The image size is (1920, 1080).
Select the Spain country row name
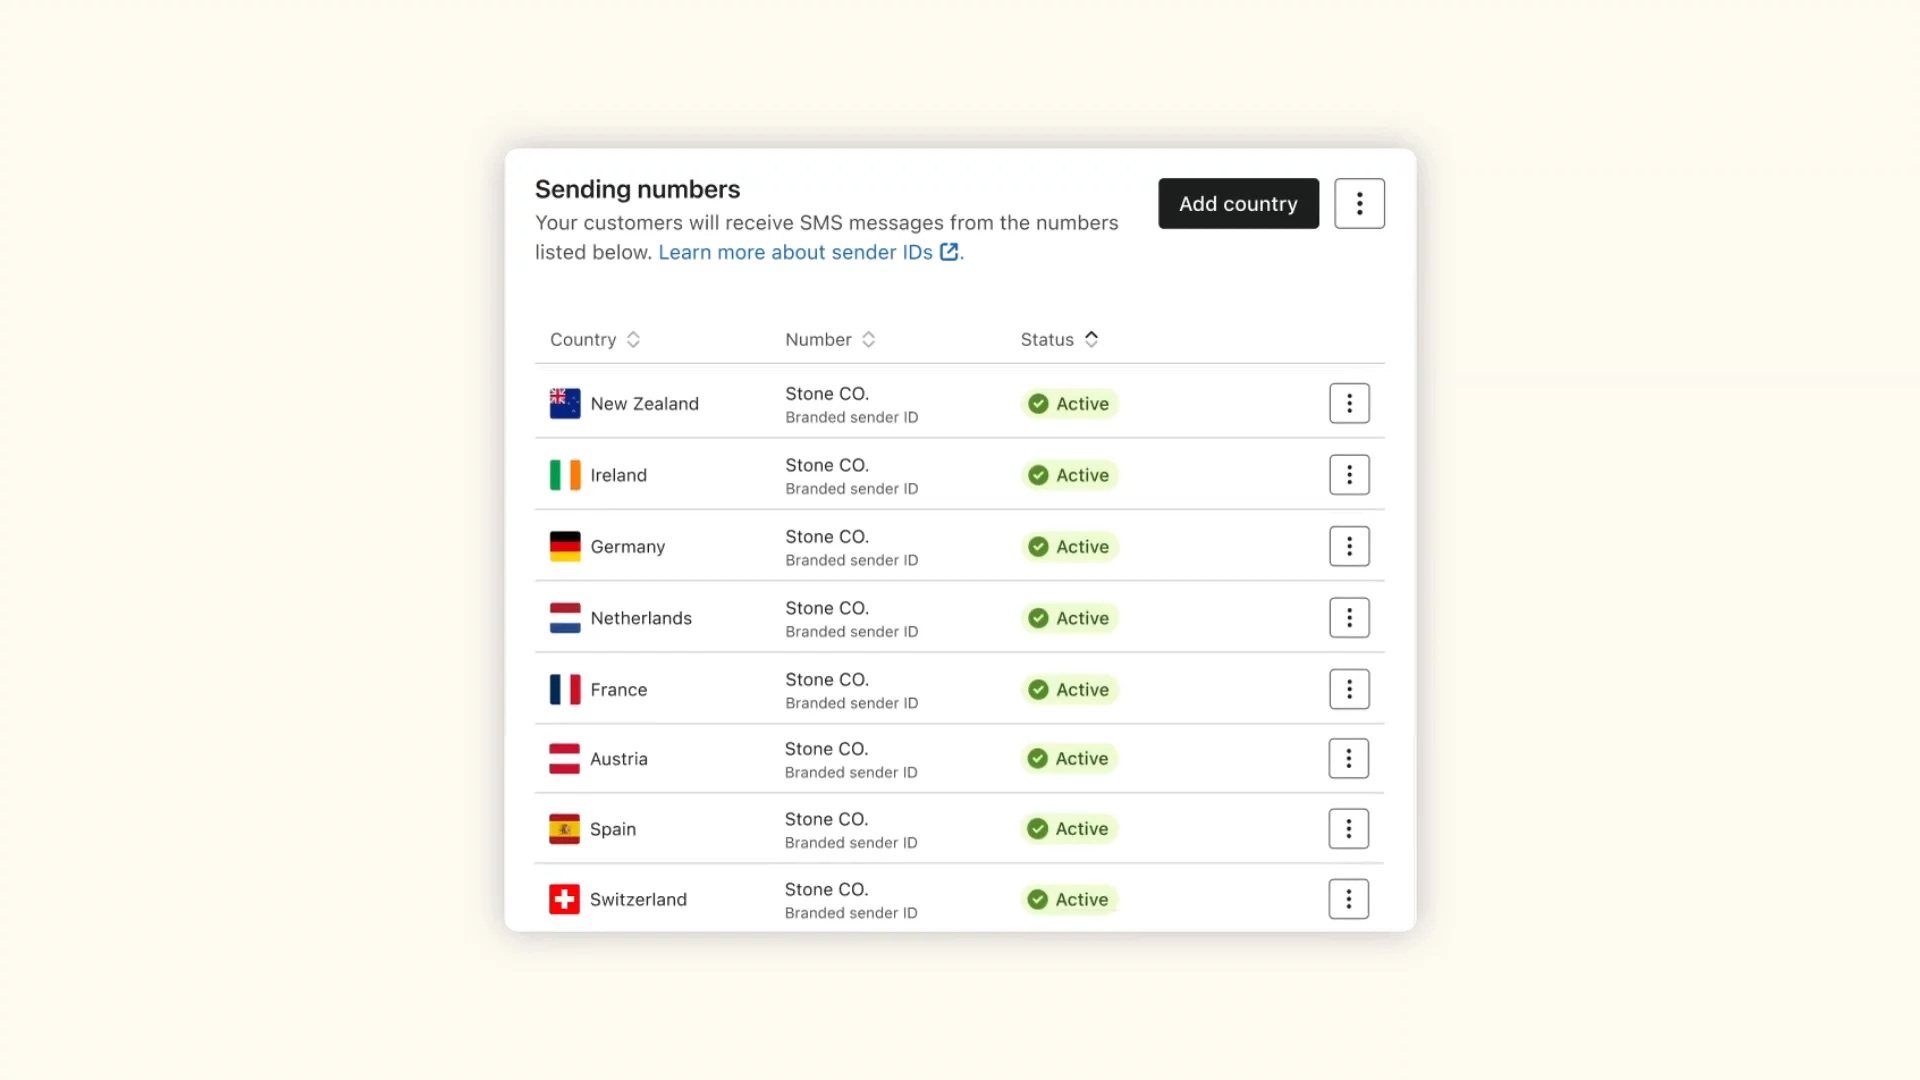(x=613, y=829)
